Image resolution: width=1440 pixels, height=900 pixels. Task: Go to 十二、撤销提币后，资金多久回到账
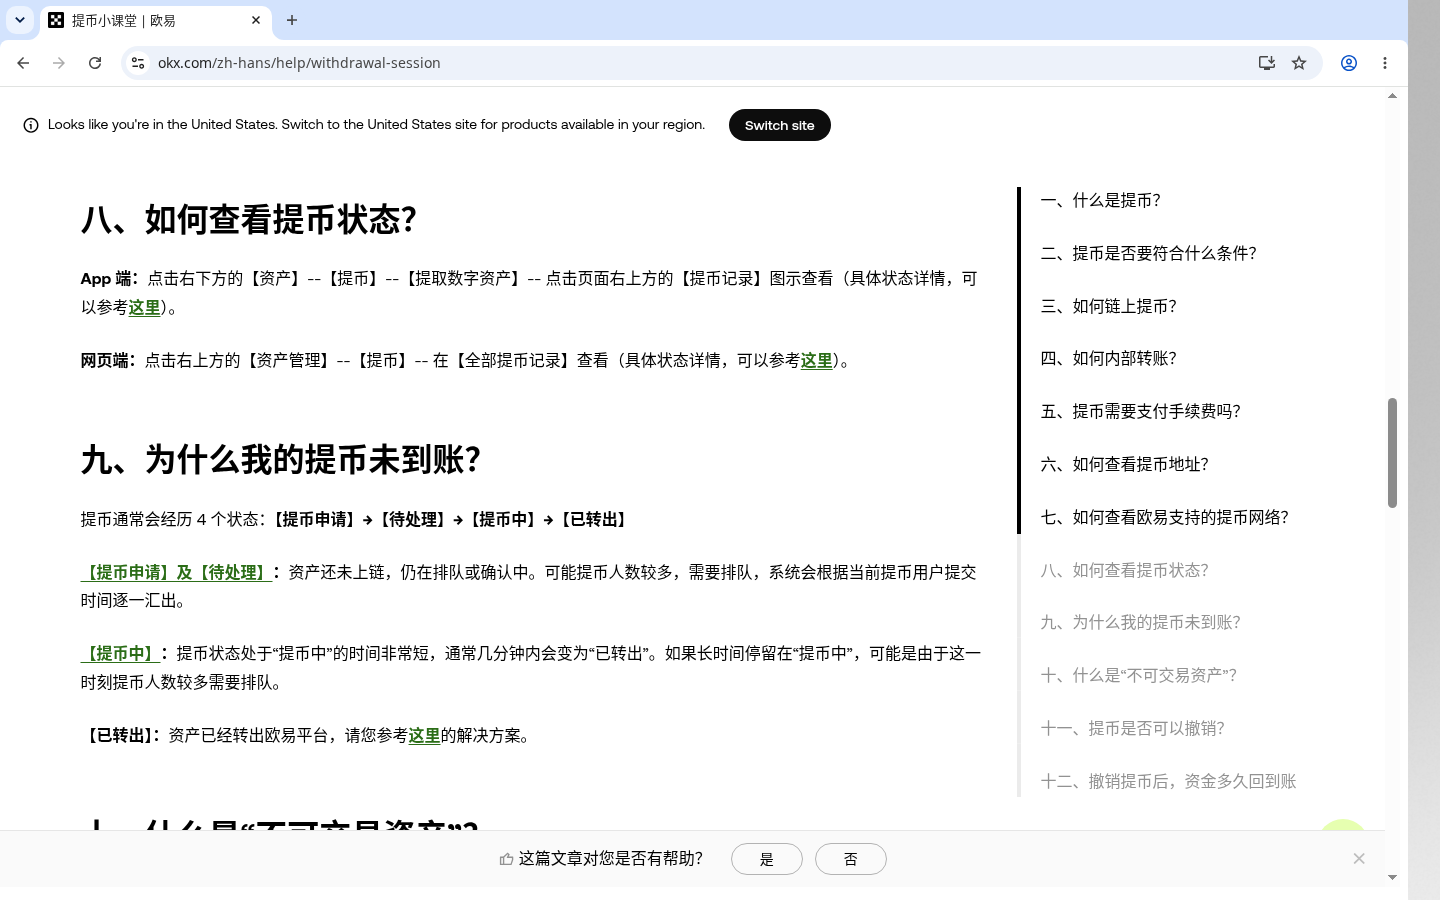(1168, 781)
